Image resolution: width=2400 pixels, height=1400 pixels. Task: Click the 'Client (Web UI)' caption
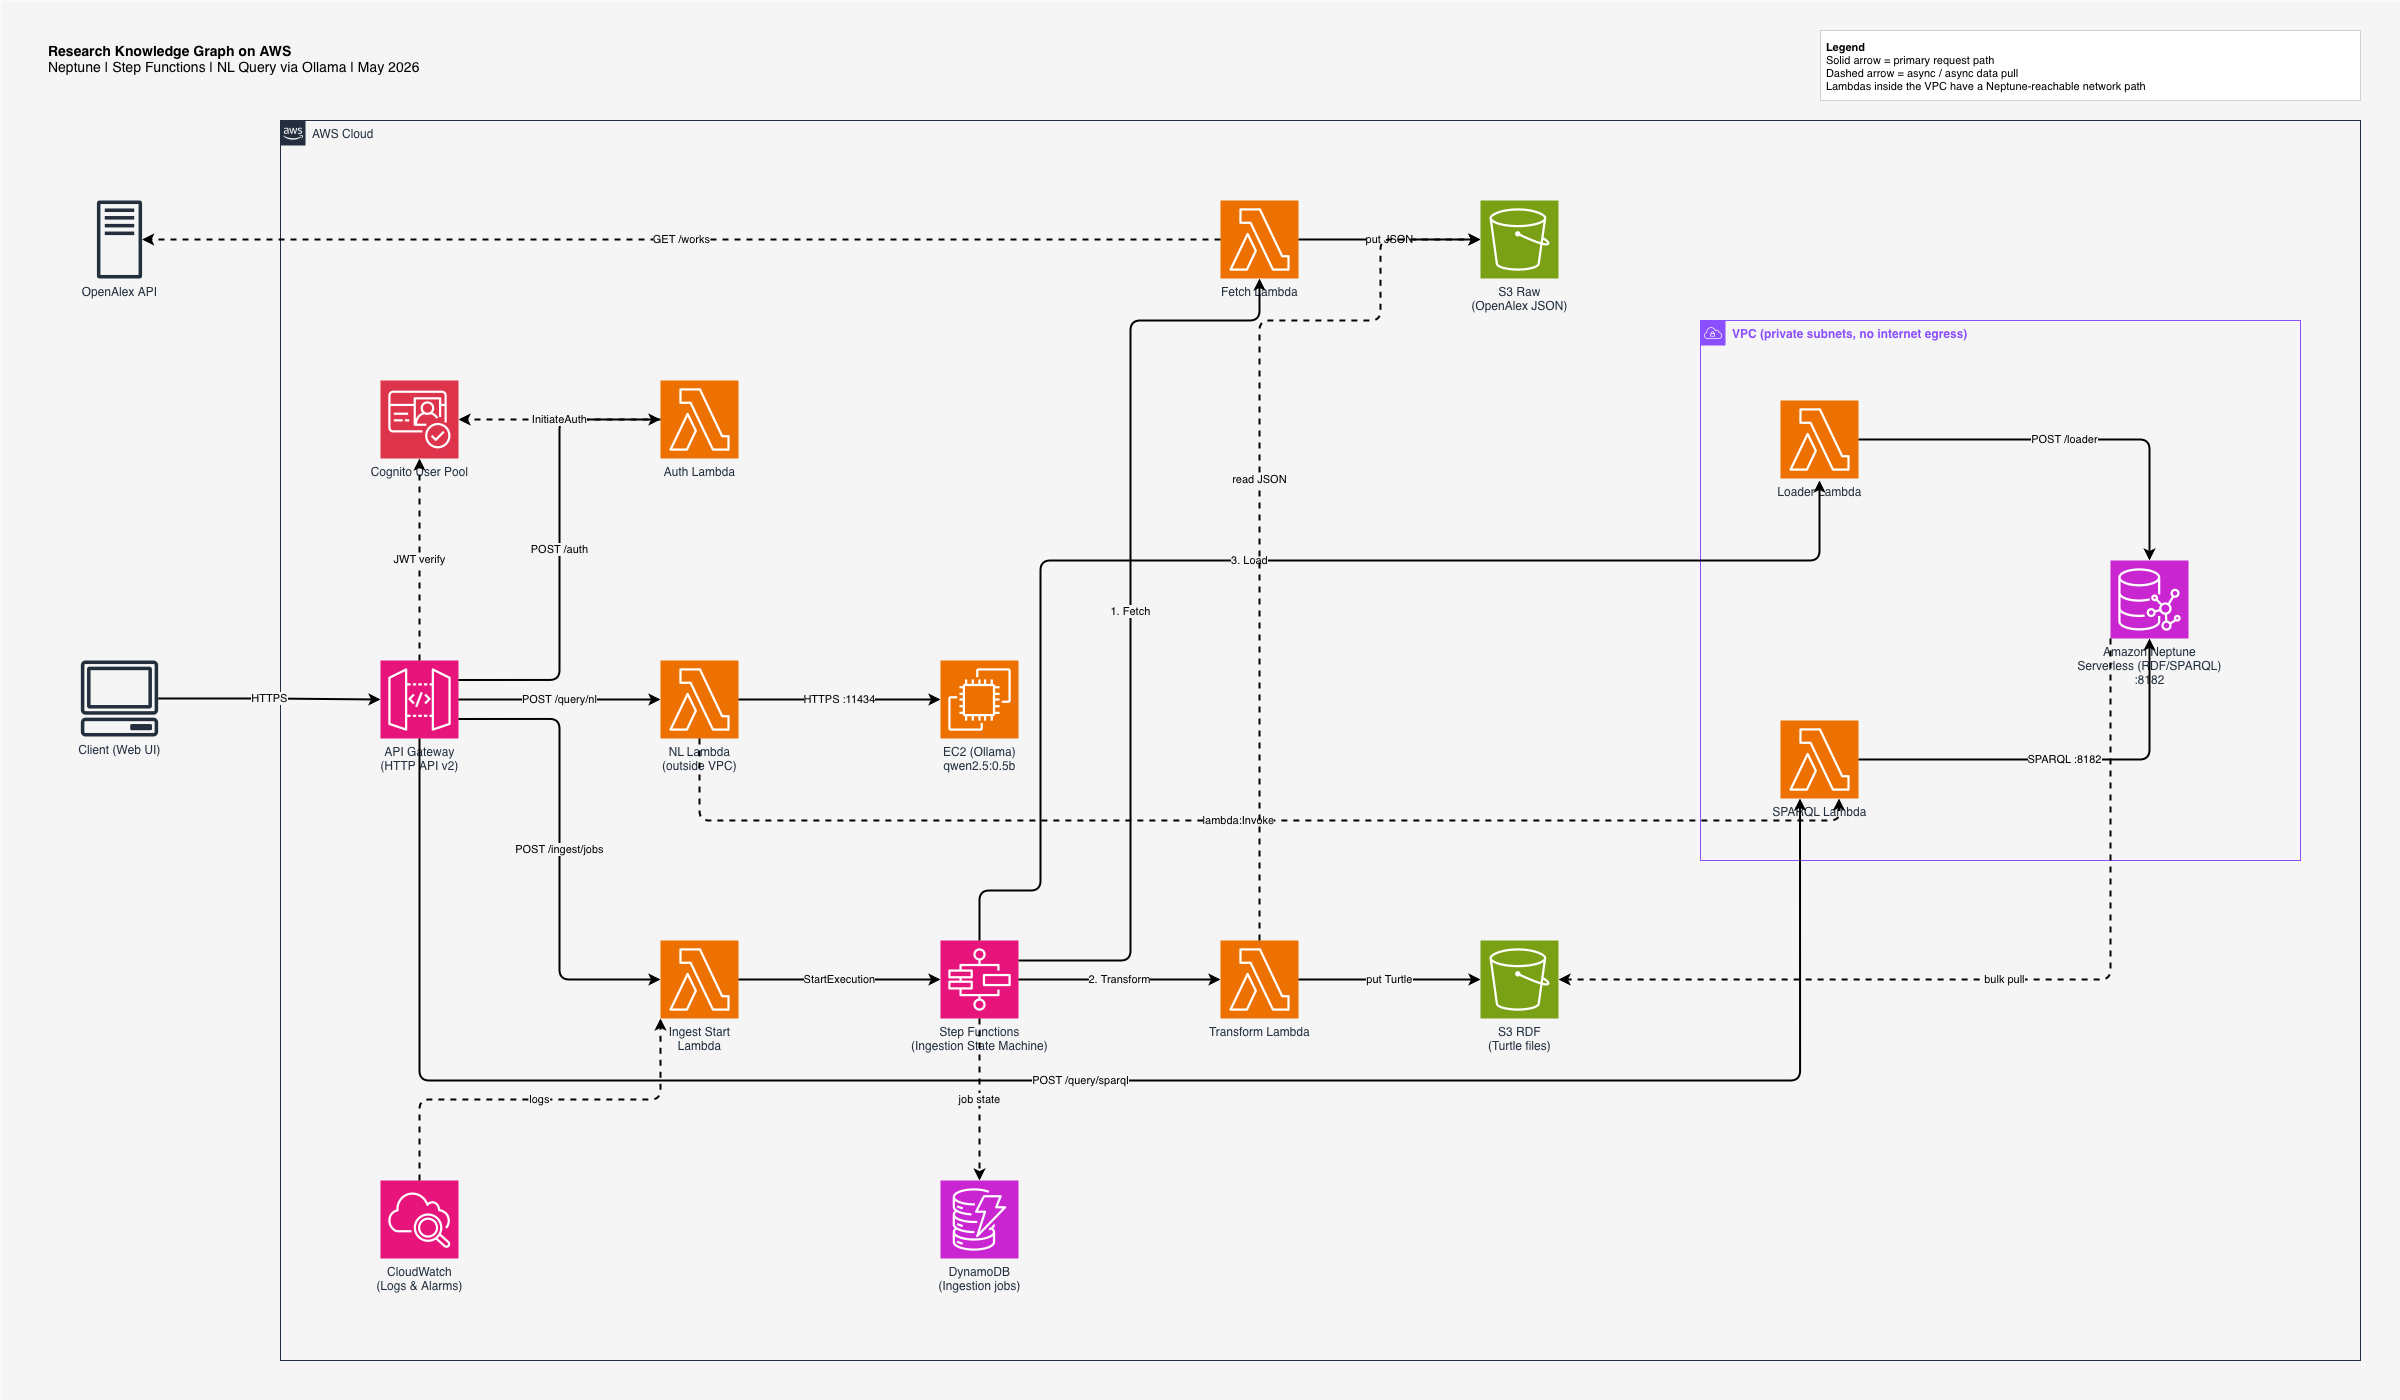tap(119, 750)
